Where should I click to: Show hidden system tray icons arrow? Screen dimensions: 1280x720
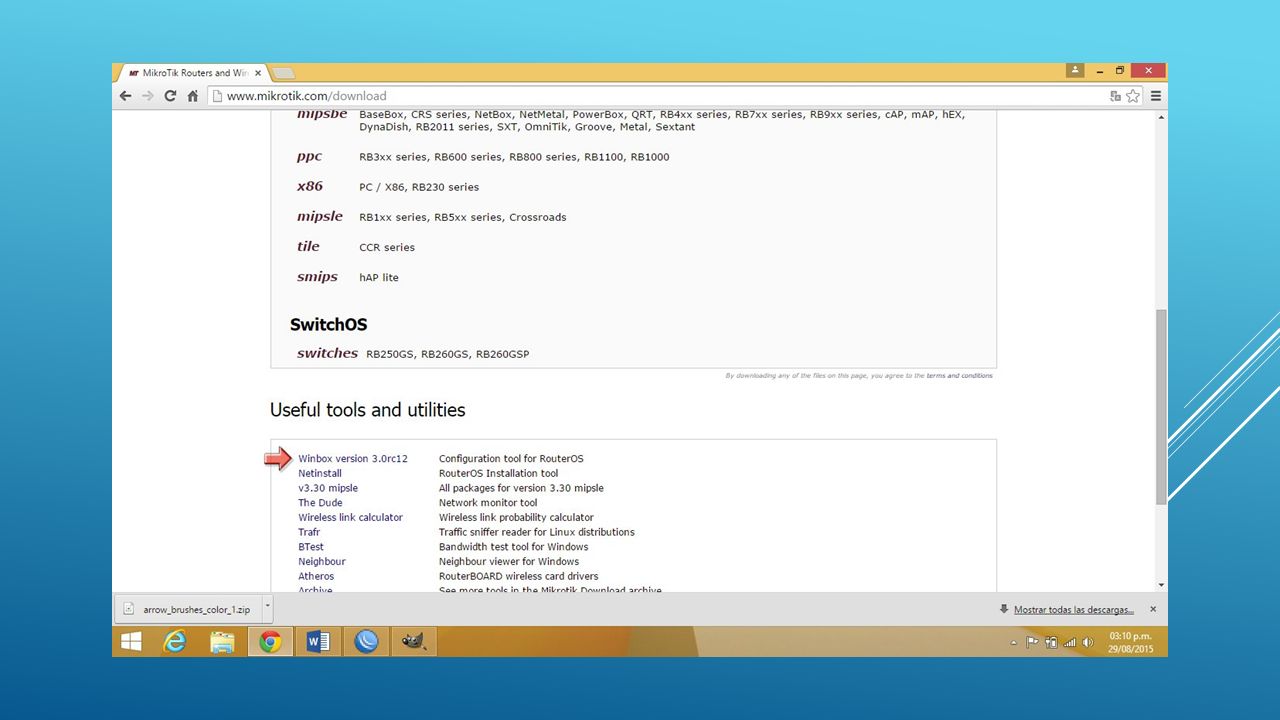pos(1014,643)
